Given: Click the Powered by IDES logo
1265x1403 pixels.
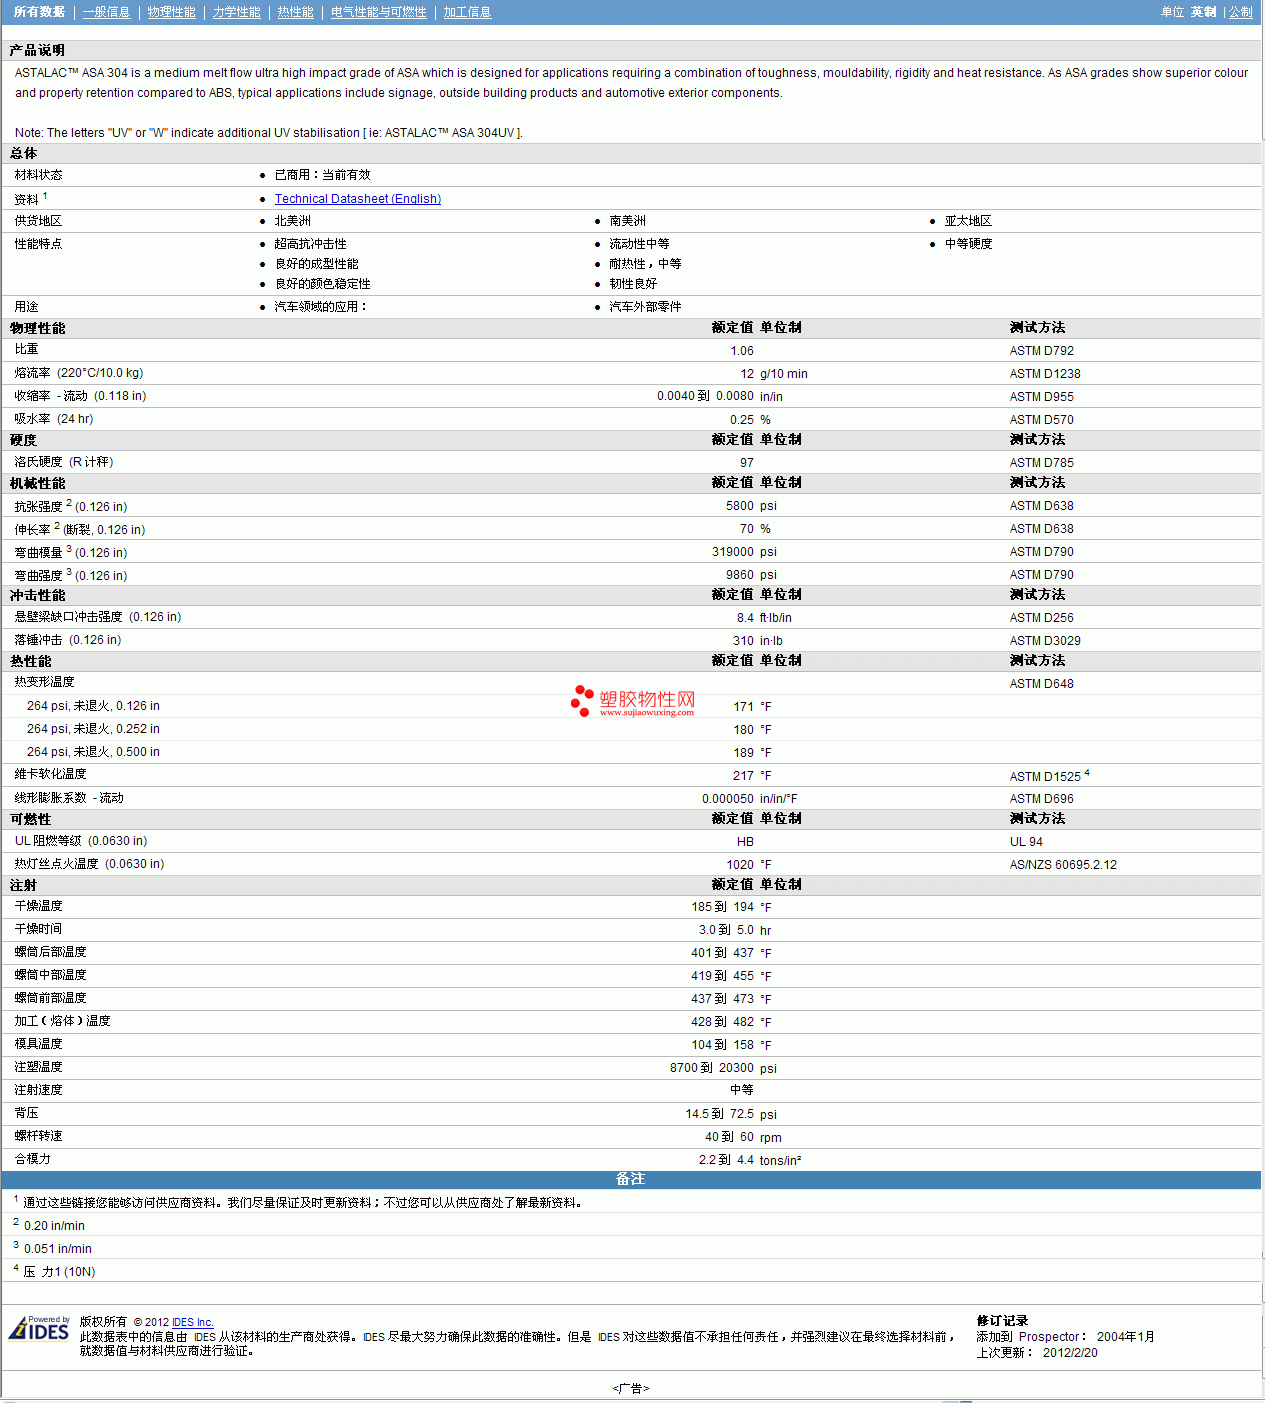Looking at the screenshot, I should pyautogui.click(x=39, y=1328).
